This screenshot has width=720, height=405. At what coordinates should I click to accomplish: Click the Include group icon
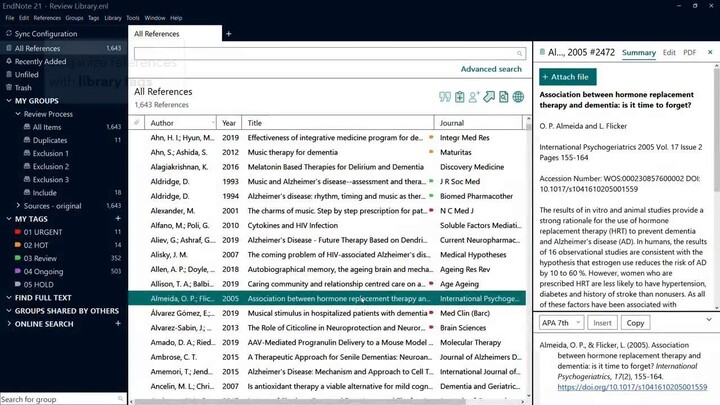click(x=27, y=192)
